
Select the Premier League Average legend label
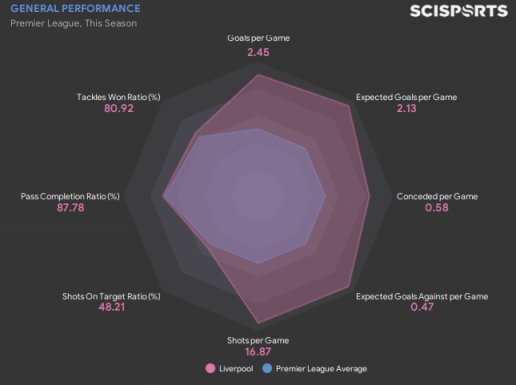tap(321, 369)
